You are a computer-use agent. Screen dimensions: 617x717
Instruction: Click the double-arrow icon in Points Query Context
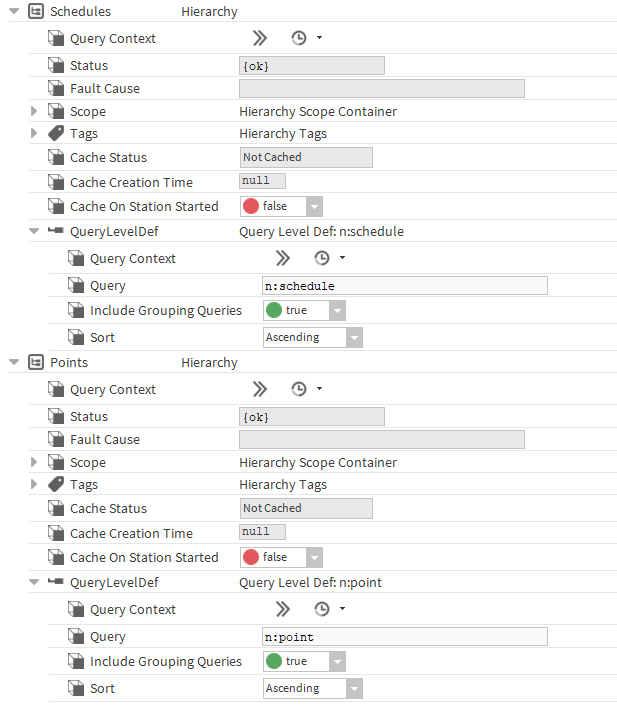coord(260,389)
